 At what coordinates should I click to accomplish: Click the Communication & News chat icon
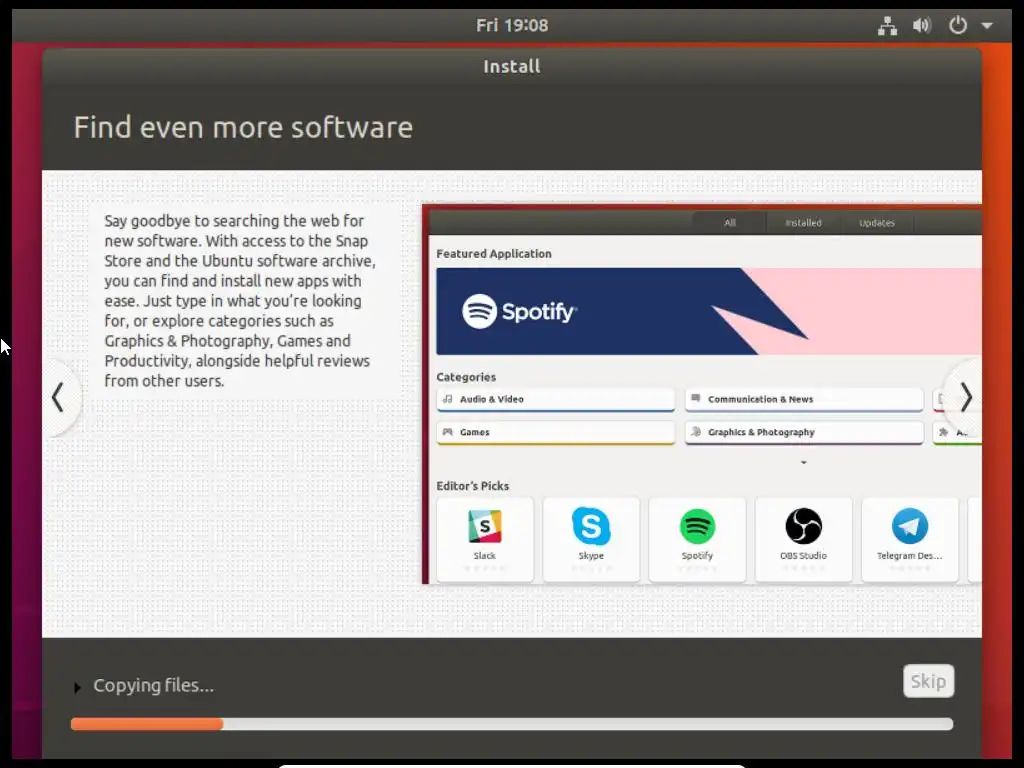coord(696,398)
